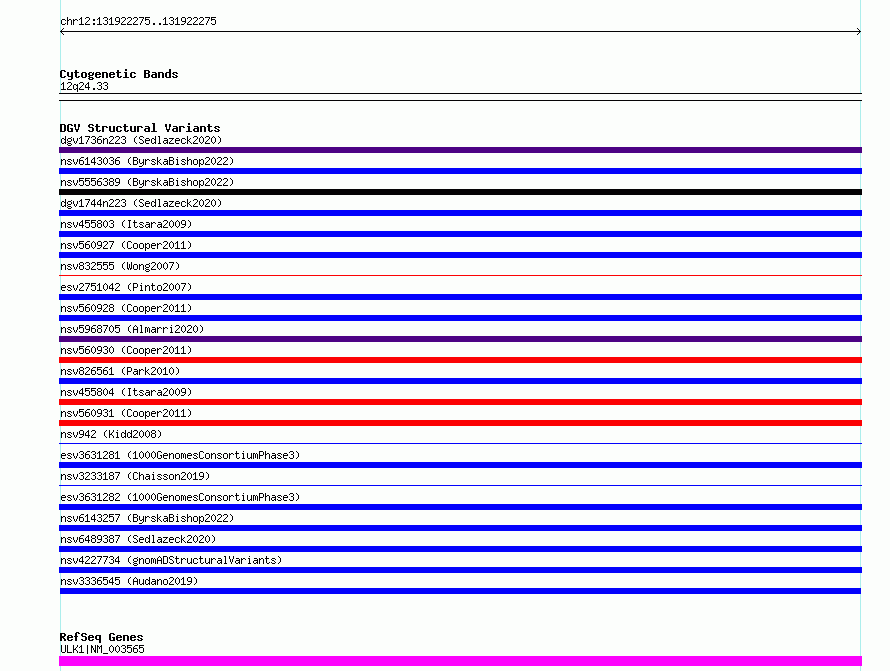The image size is (890, 671).
Task: Click the blue bar under nsv6489387
Action: 460,549
